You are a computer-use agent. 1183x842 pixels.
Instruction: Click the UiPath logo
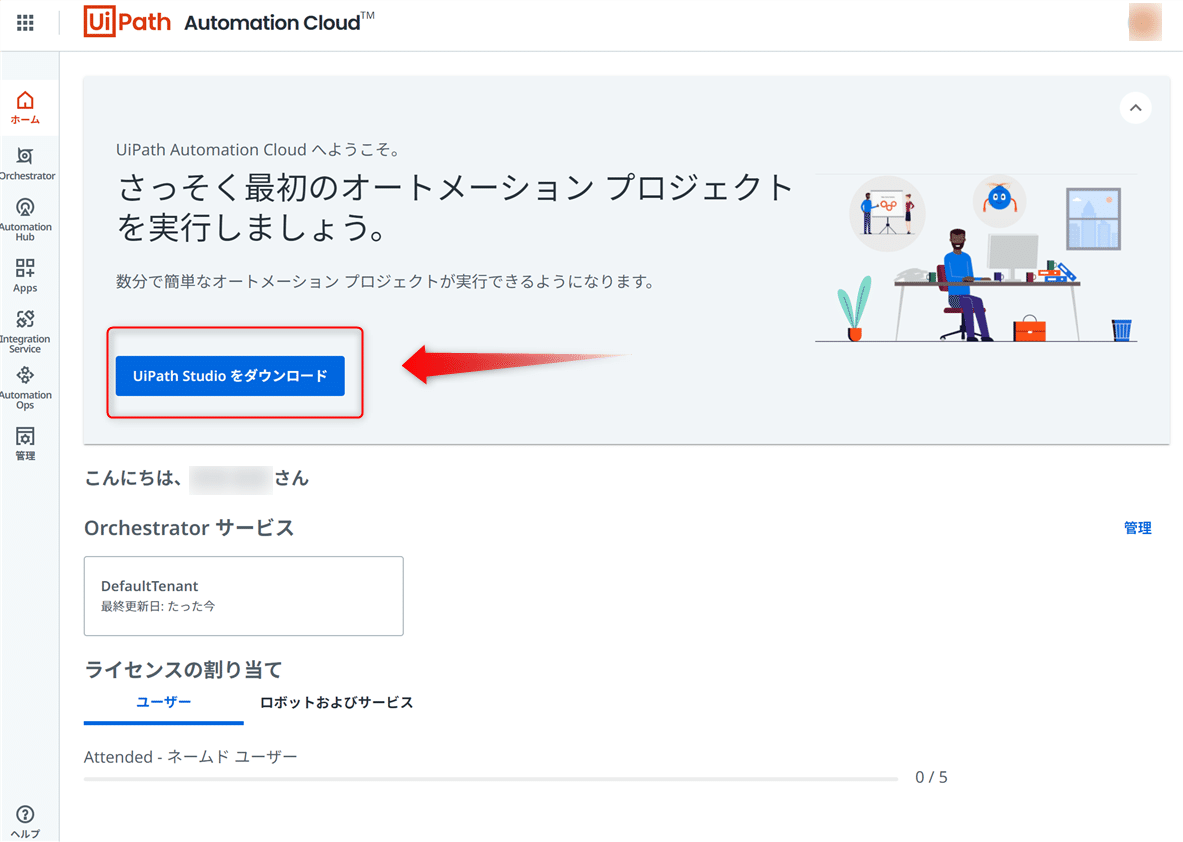[x=127, y=22]
